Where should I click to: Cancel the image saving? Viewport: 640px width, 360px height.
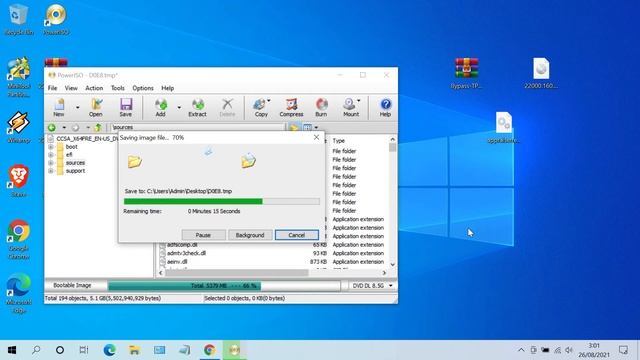(297, 235)
